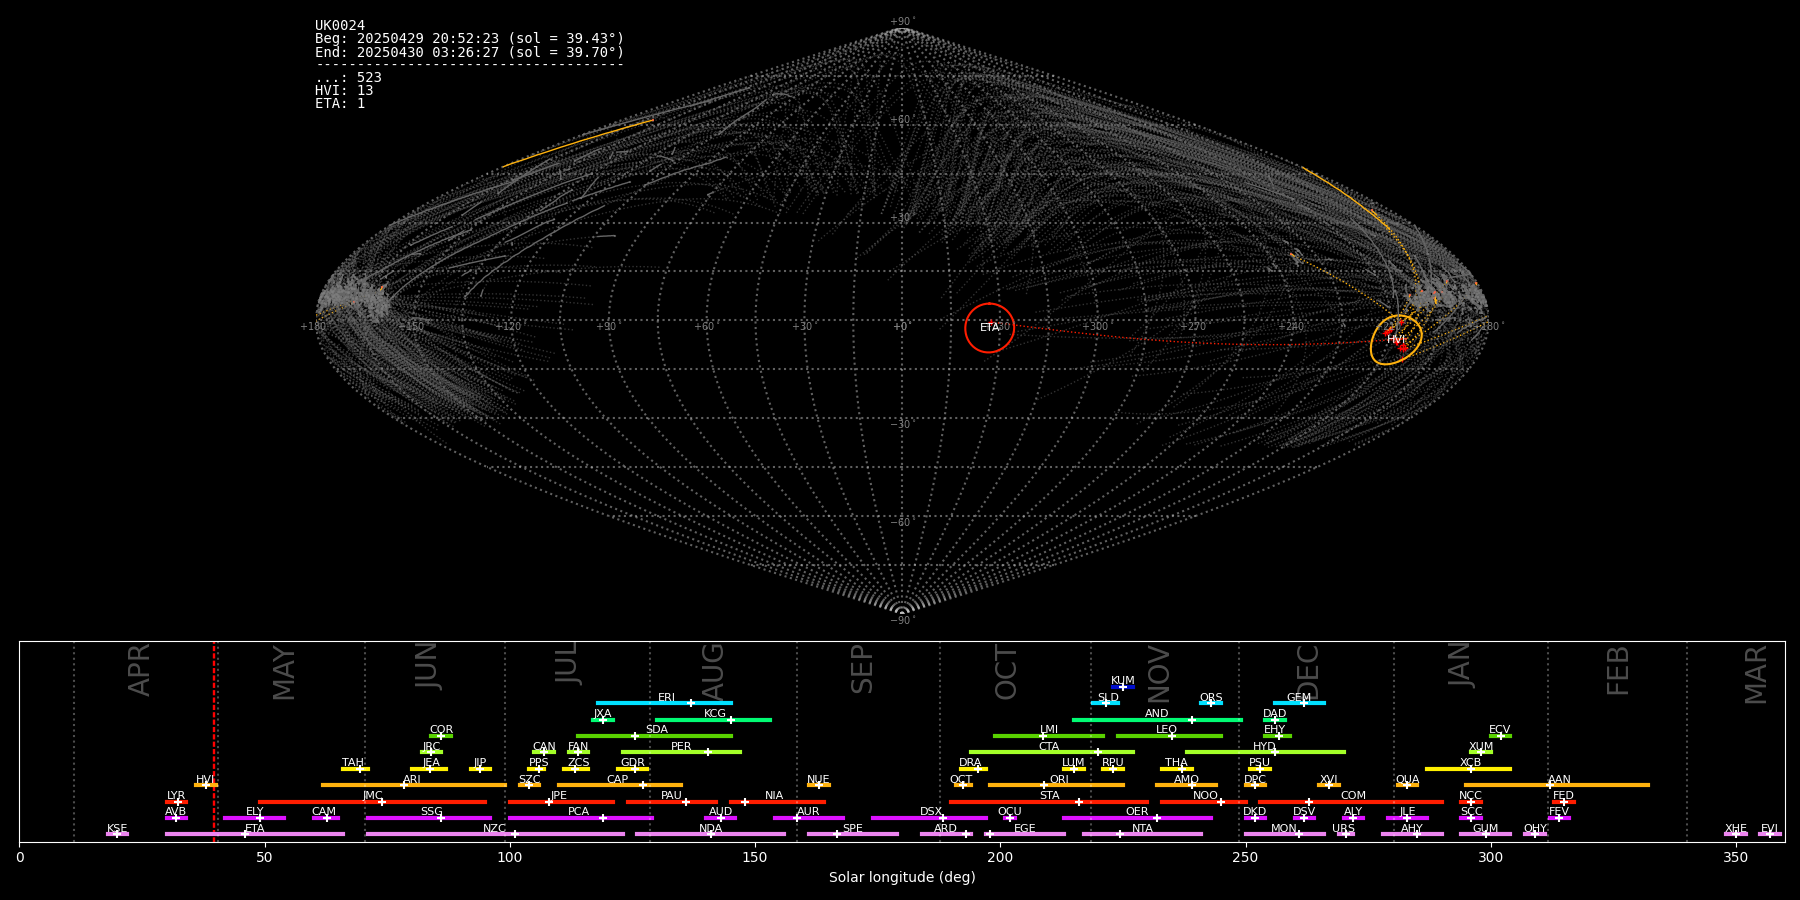Click the SPE shower label
This screenshot has height=900, width=1800.
point(852,829)
